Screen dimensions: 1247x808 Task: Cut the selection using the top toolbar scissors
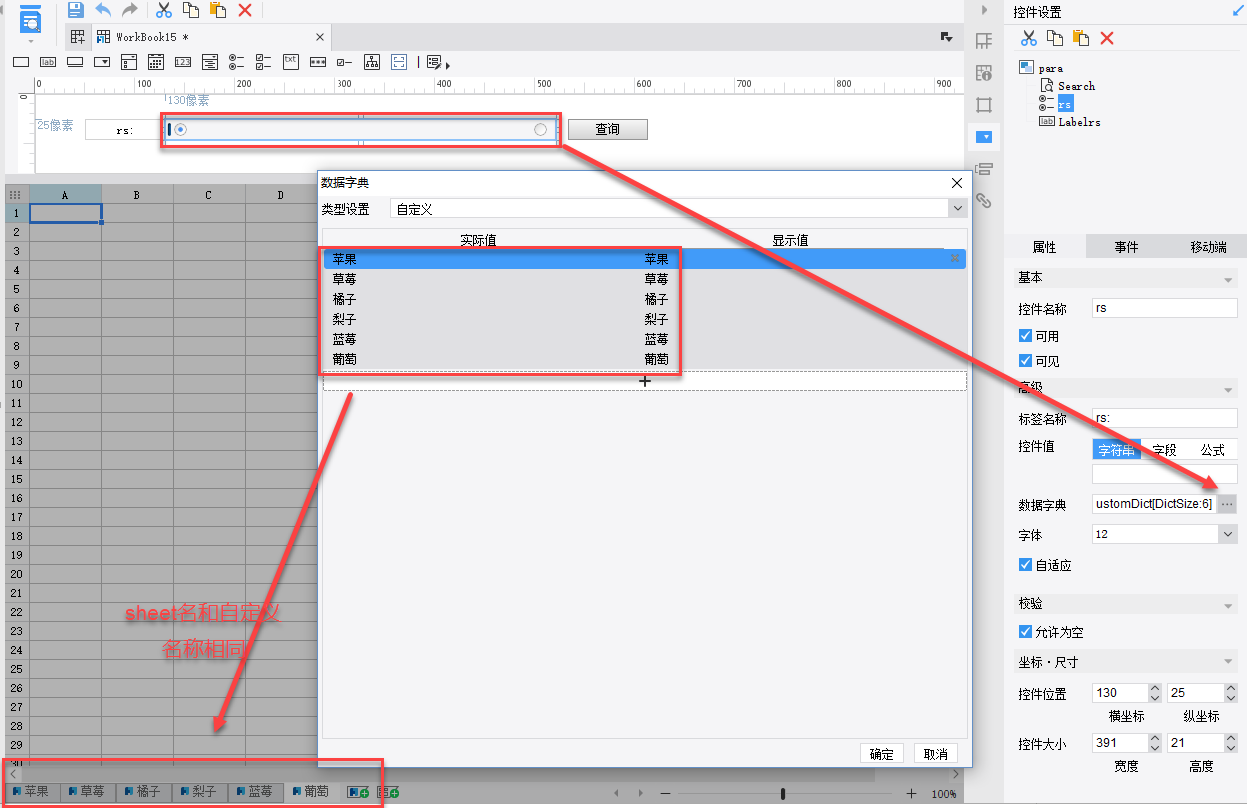pos(164,10)
